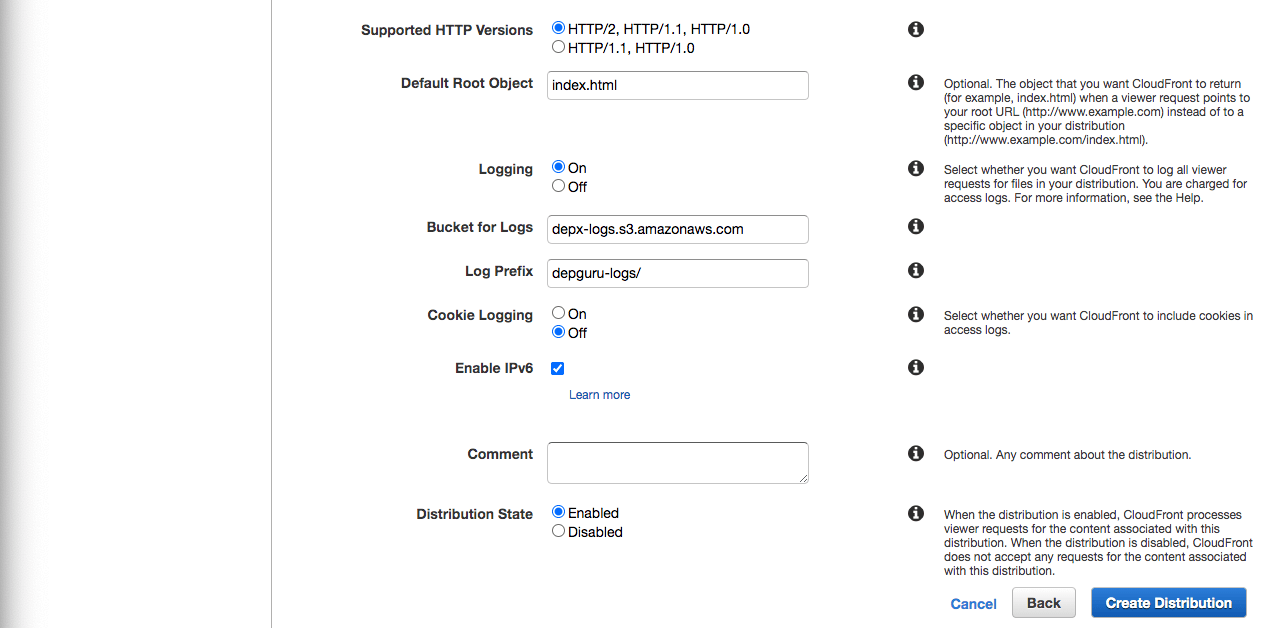1275x628 pixels.
Task: Click info icon next to Comment
Action: (915, 454)
